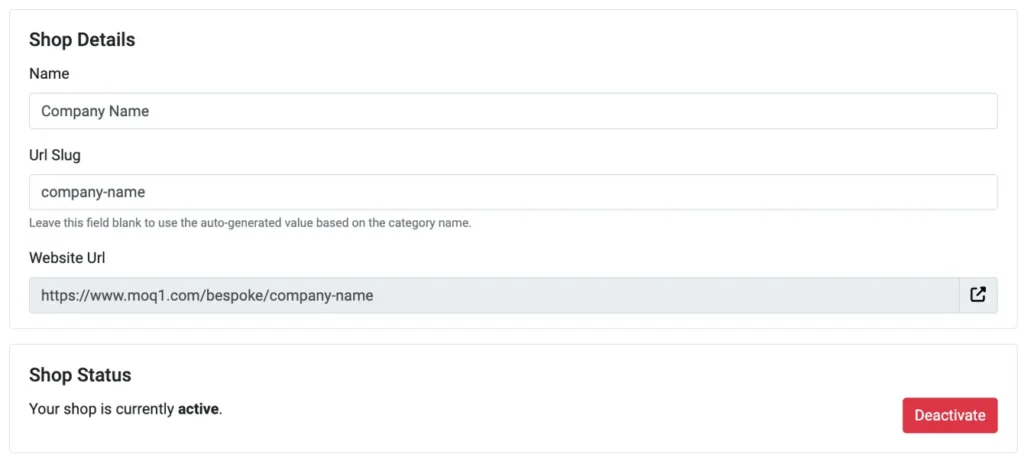Image resolution: width=1024 pixels, height=458 pixels.
Task: Click the words 'category name' in the hint
Action: point(438,223)
